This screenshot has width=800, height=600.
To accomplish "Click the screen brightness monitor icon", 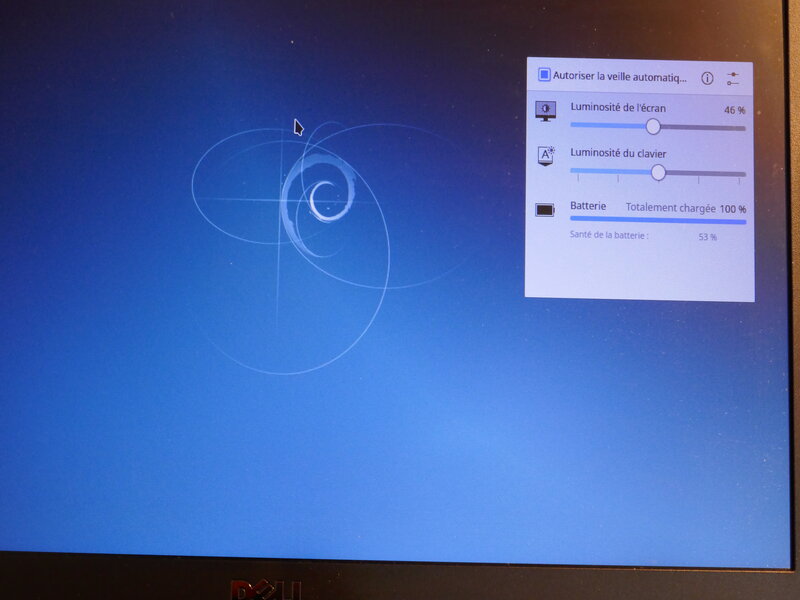I will (545, 111).
